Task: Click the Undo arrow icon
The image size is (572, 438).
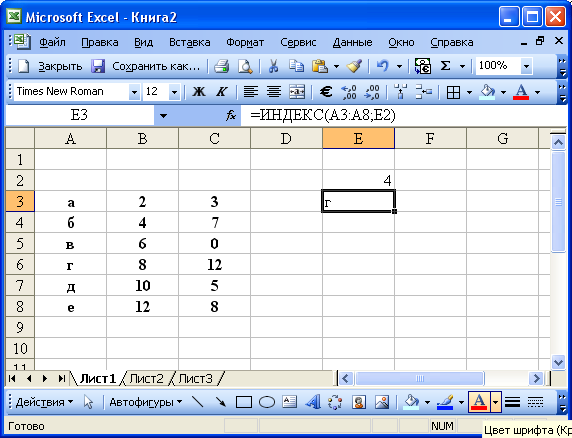Action: (382, 66)
